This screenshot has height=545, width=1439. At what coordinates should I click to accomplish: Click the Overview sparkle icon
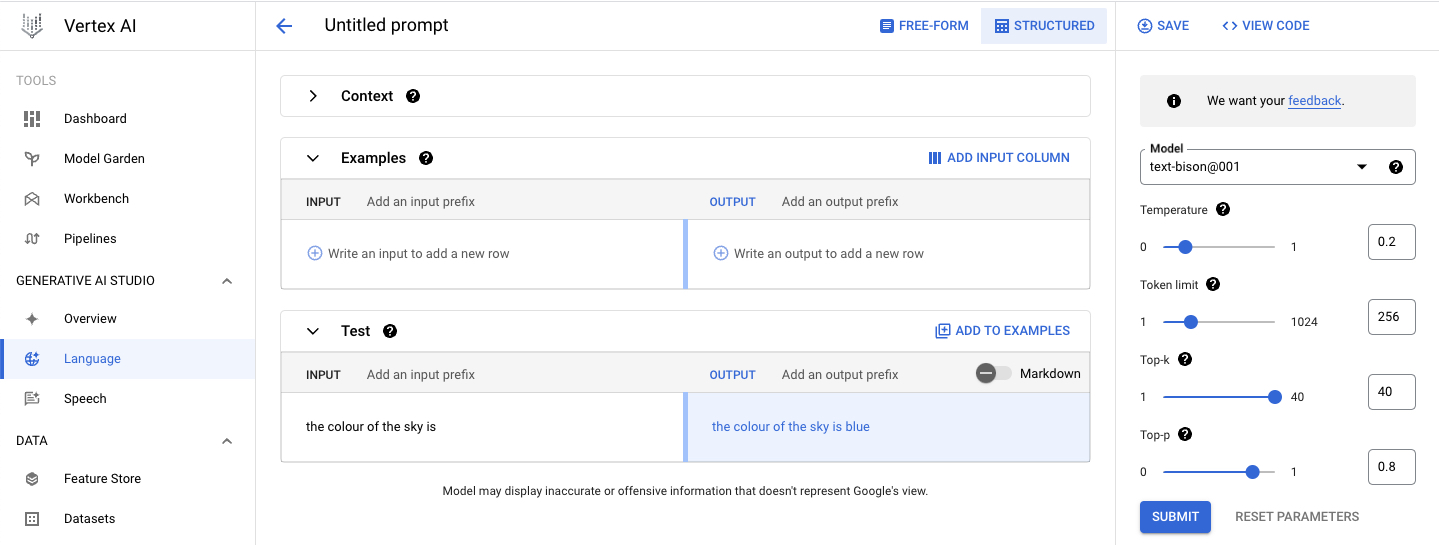tap(32, 318)
